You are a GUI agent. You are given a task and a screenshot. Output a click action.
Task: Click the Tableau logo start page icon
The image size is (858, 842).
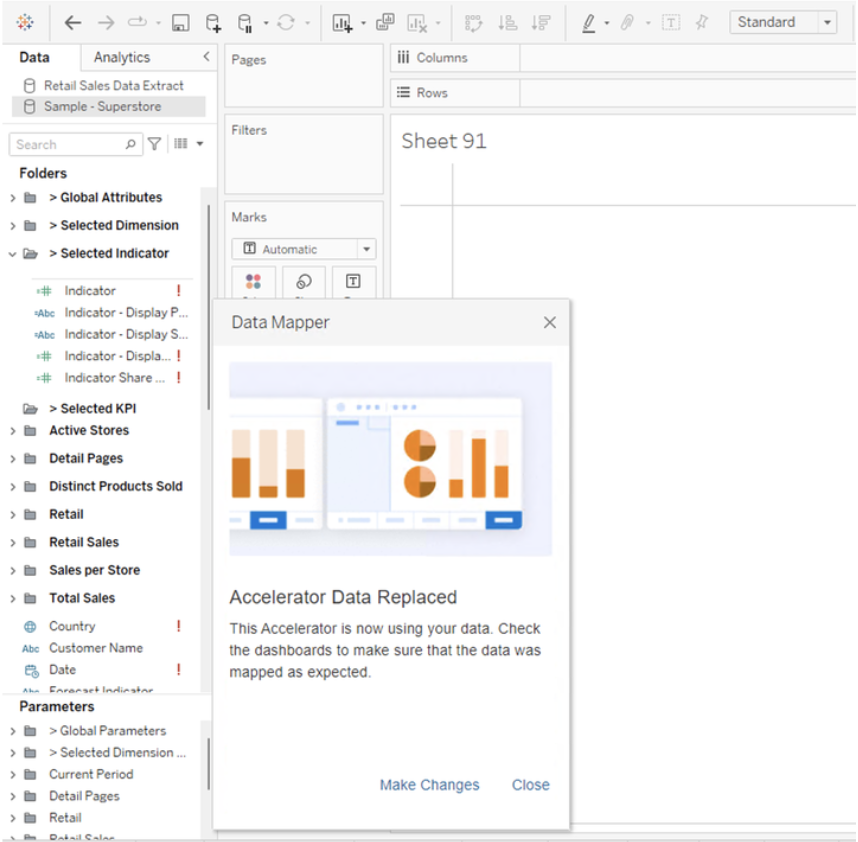coord(25,22)
